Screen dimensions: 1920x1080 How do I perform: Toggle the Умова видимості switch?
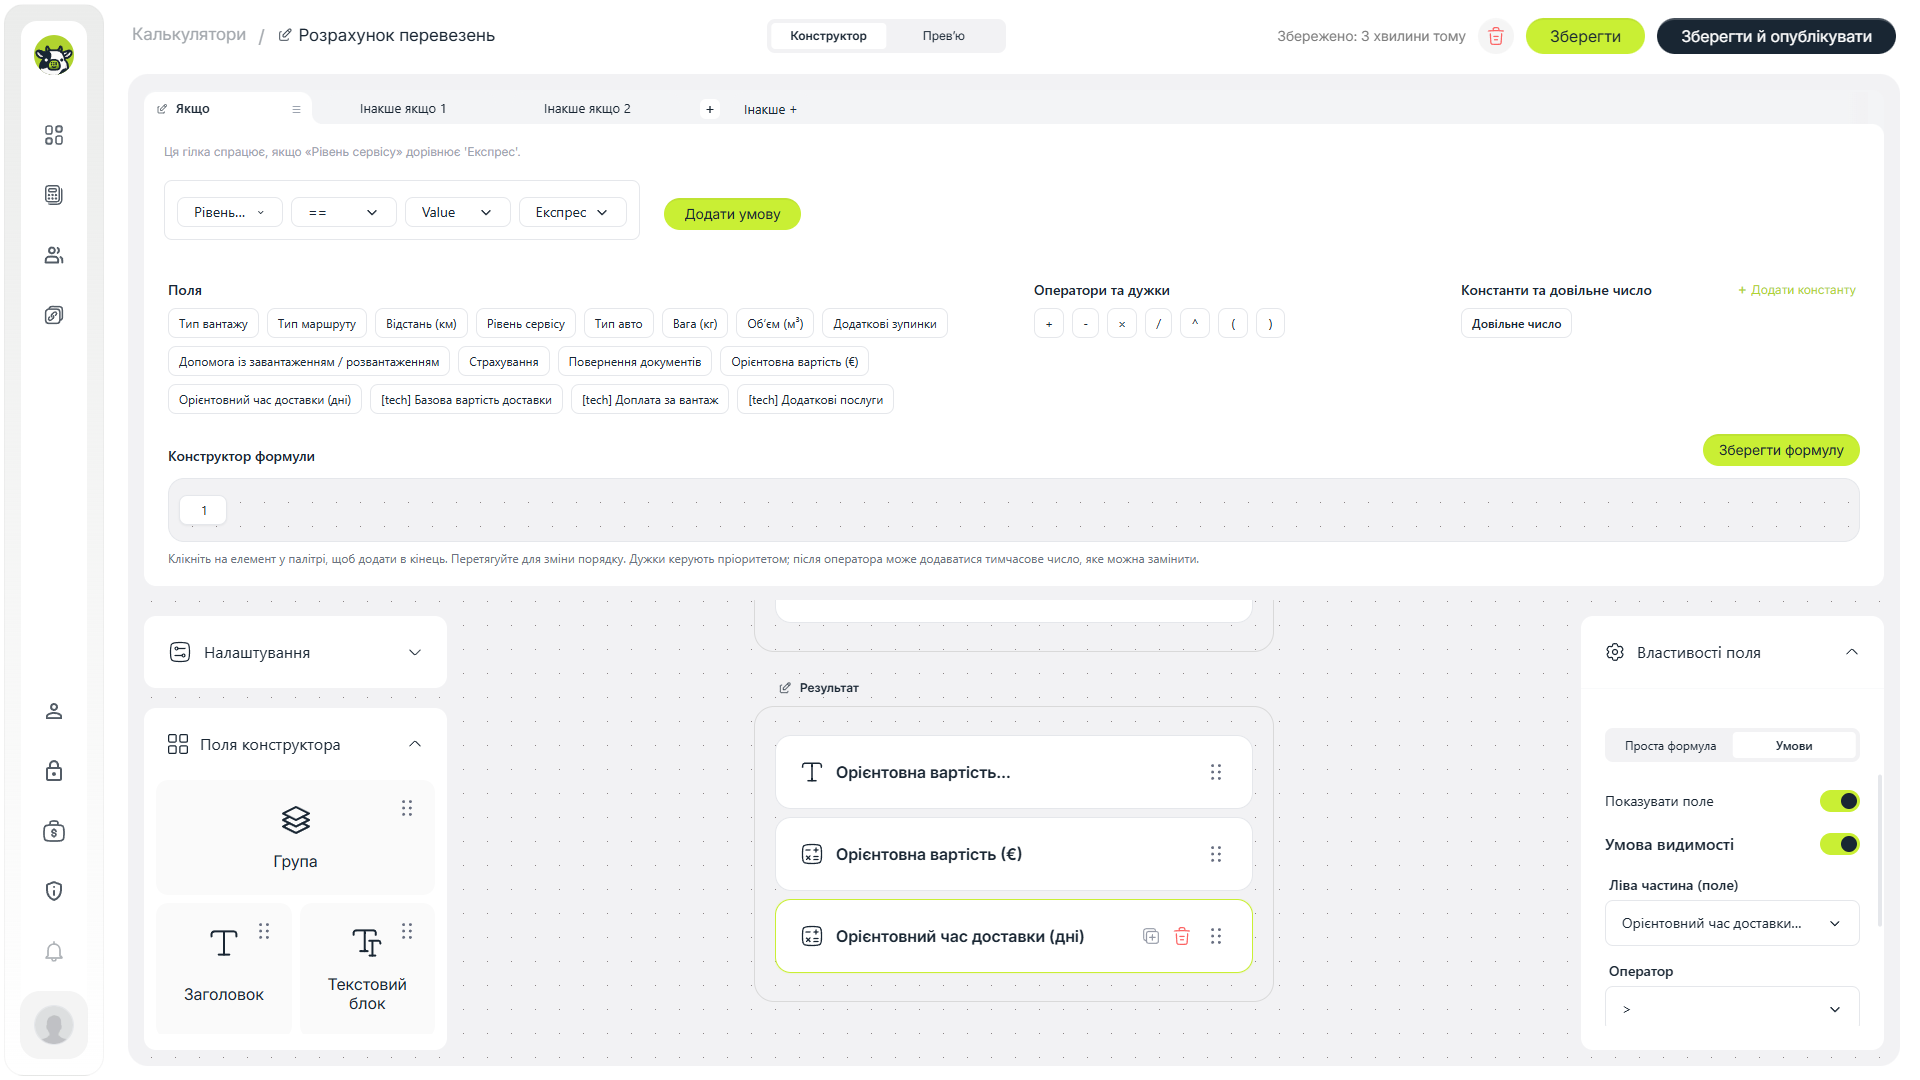(1839, 844)
